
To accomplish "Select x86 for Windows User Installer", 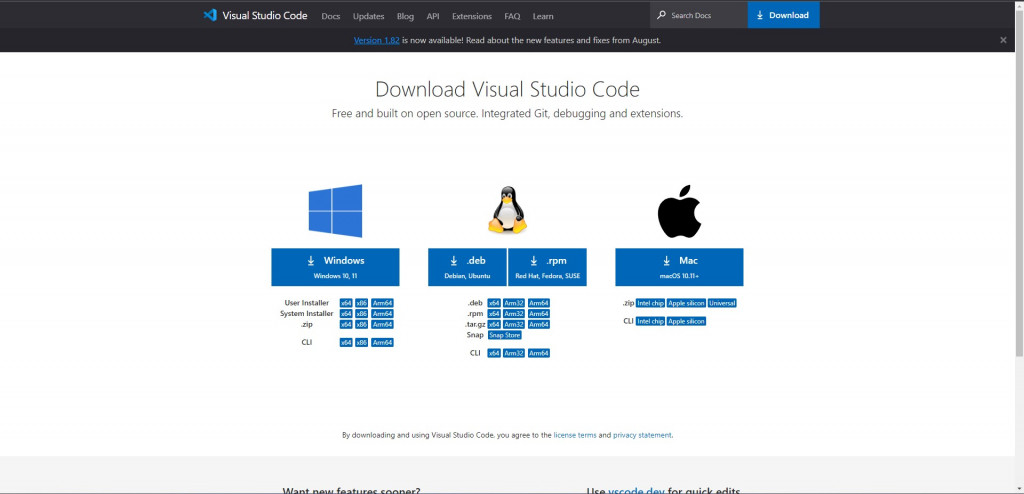I will click(362, 303).
